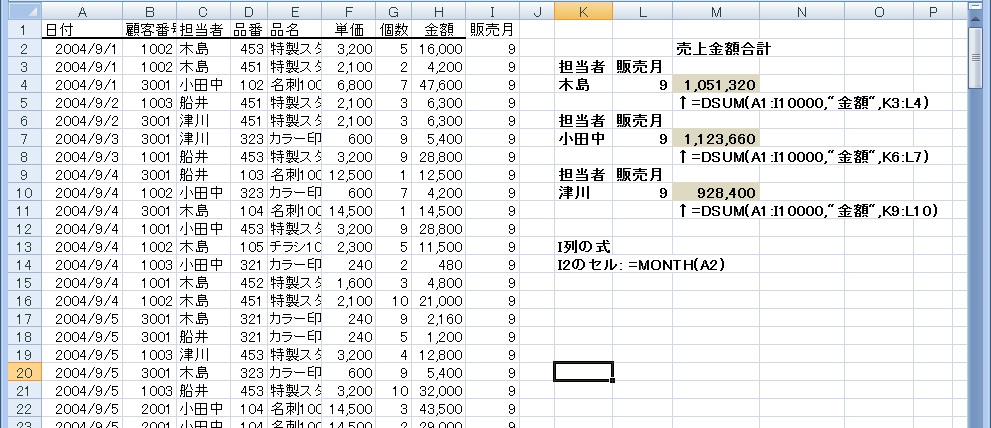Select the 津川 criteria cell in column K
The width and height of the screenshot is (991, 428).
click(x=583, y=191)
